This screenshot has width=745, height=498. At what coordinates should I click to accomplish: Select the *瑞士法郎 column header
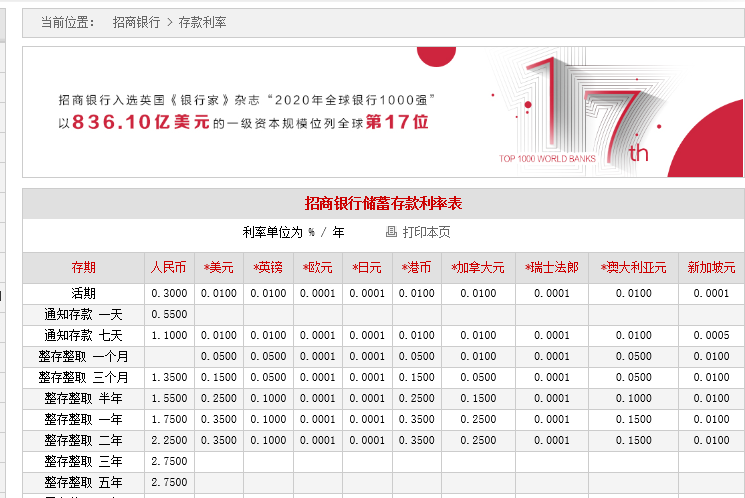[552, 268]
